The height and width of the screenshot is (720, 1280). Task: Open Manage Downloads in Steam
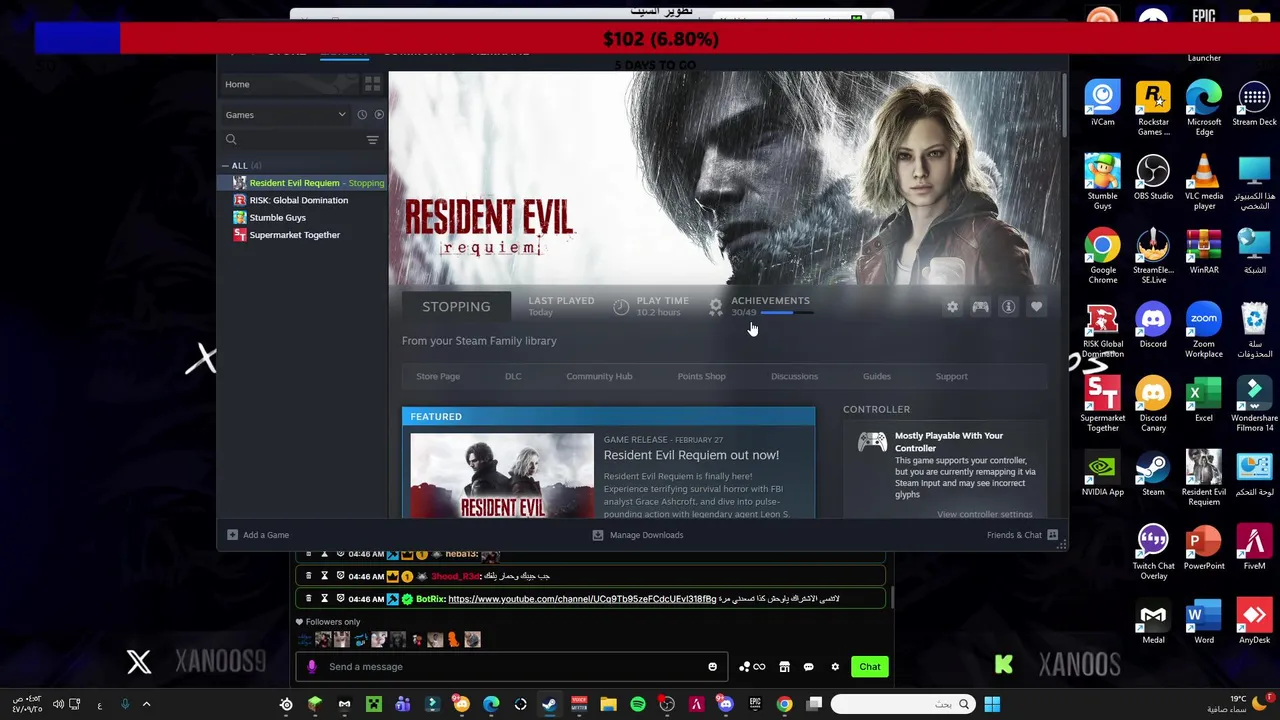(638, 535)
